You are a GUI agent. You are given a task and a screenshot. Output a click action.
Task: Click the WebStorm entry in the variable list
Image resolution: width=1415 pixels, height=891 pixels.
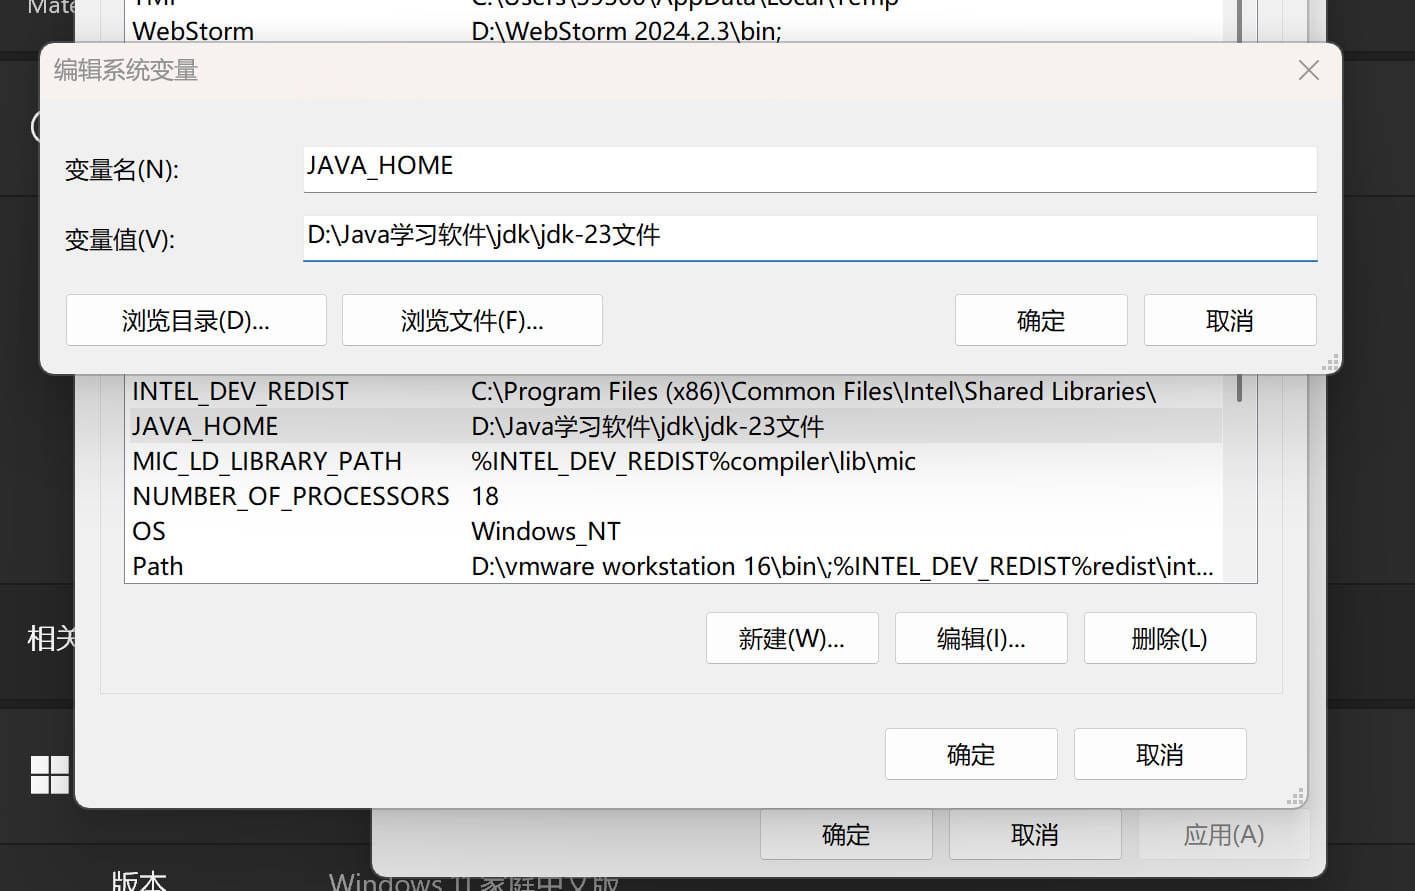tap(400, 31)
